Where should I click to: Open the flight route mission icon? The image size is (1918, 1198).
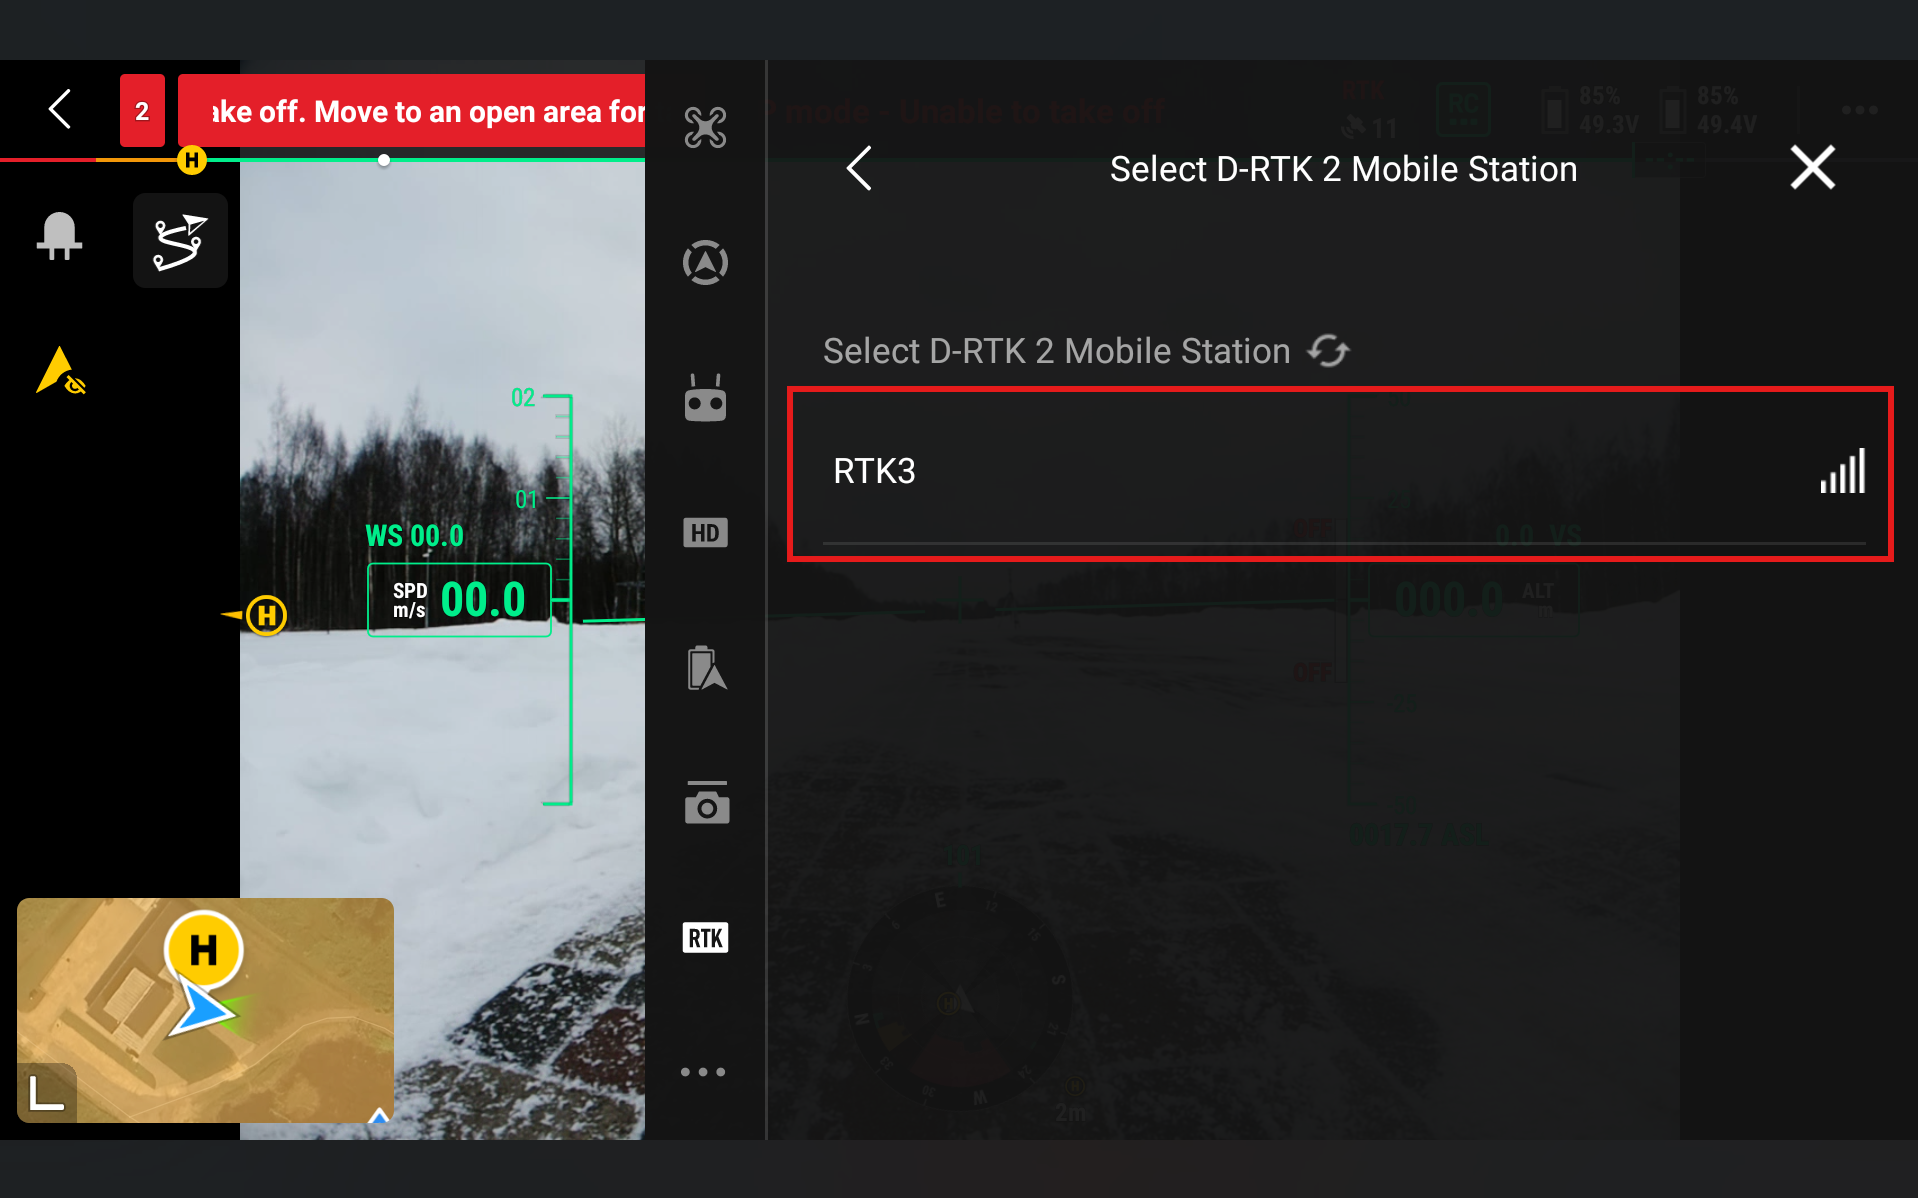coord(180,241)
